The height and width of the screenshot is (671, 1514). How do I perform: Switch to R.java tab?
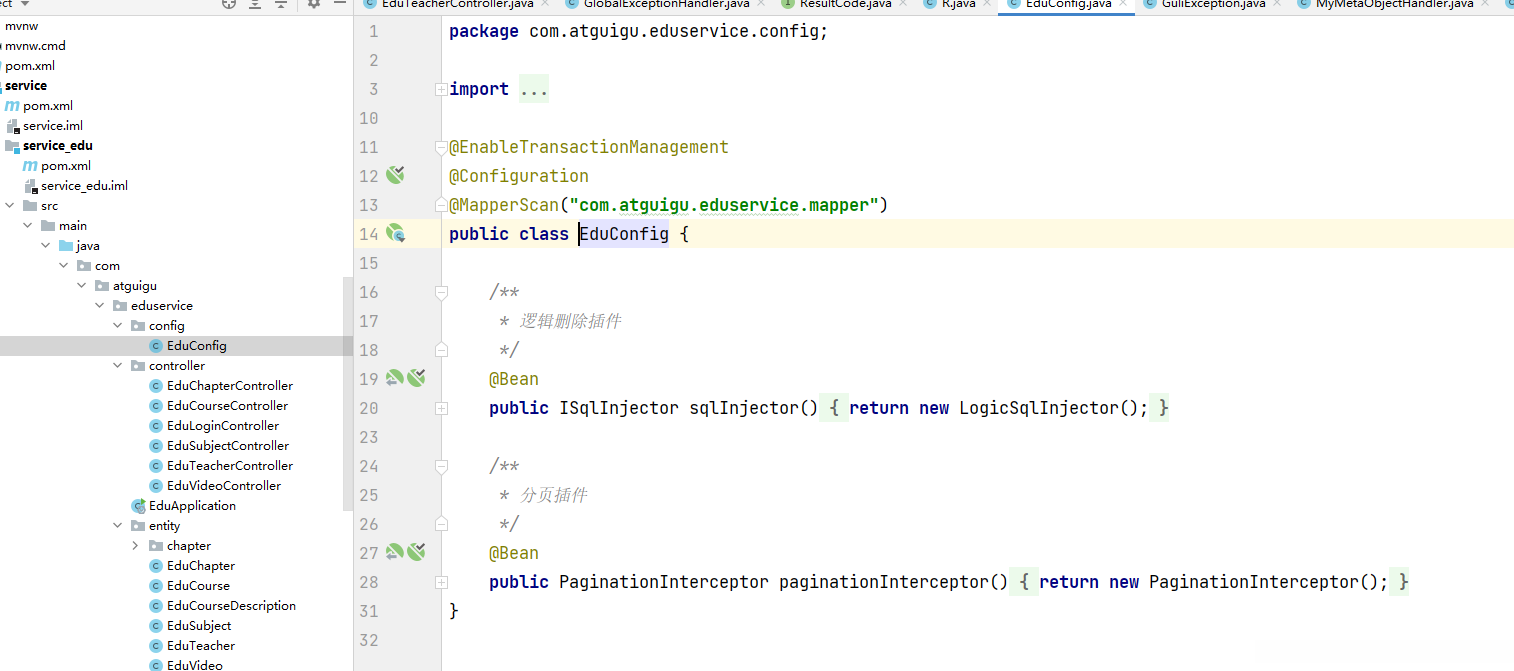point(958,4)
